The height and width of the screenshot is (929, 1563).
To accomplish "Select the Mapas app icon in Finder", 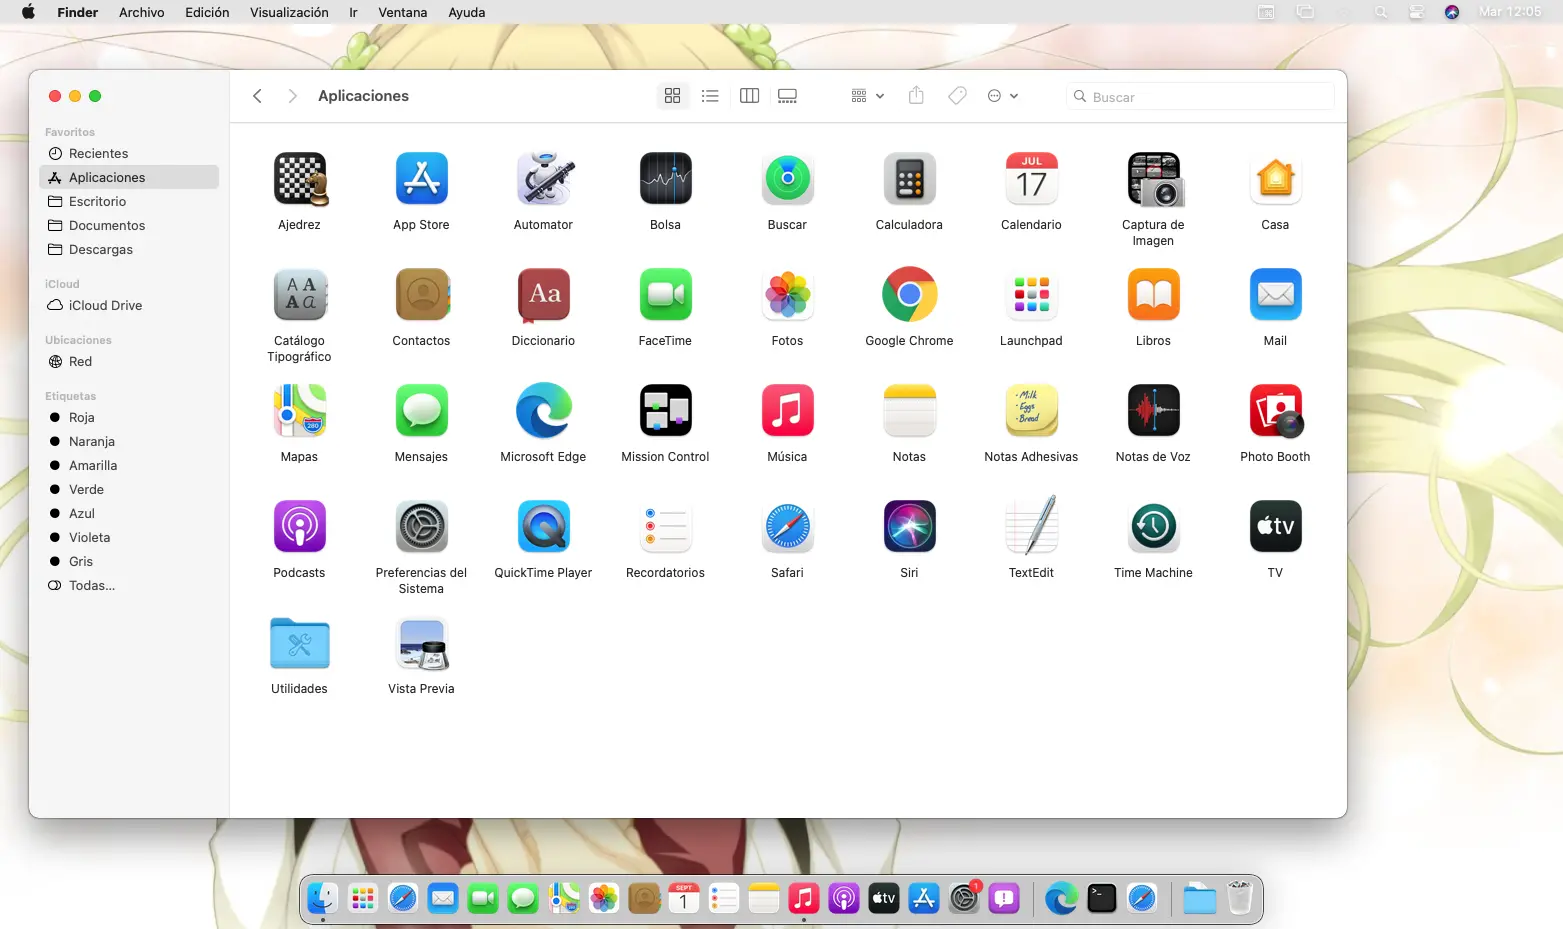I will coord(300,411).
